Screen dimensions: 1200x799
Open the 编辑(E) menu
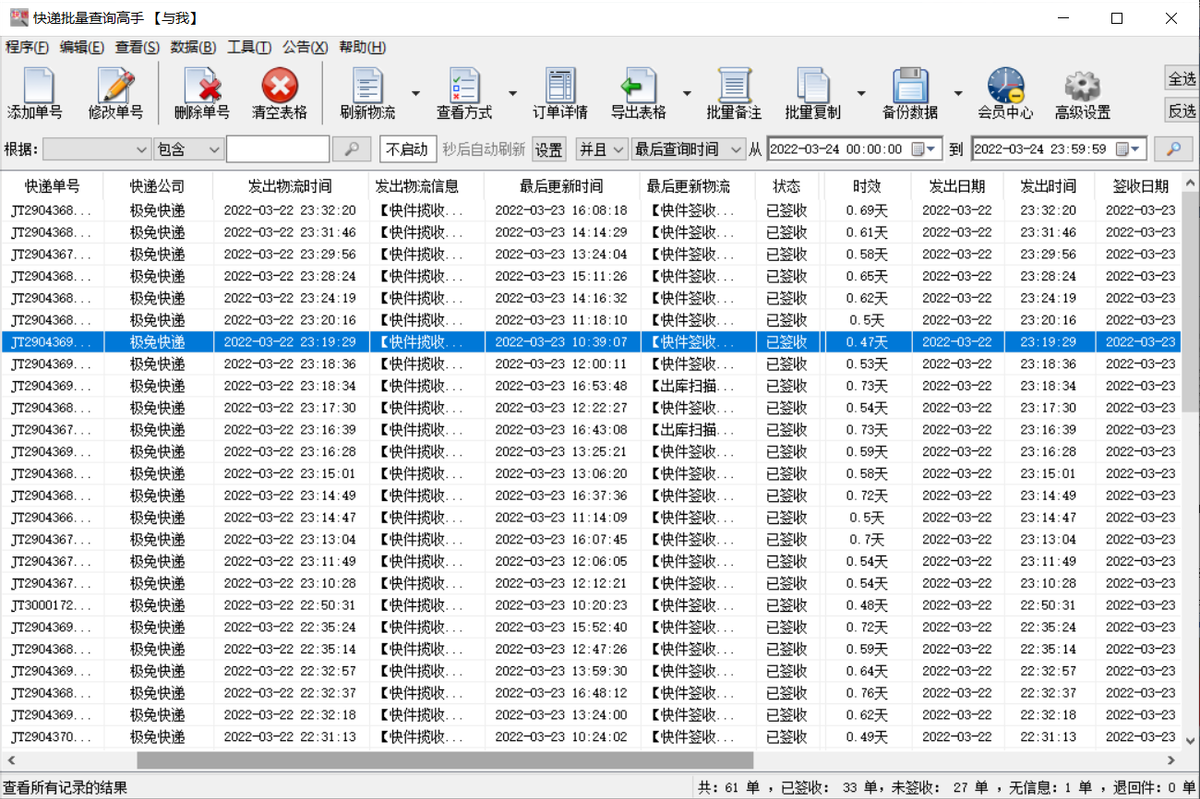(x=82, y=47)
